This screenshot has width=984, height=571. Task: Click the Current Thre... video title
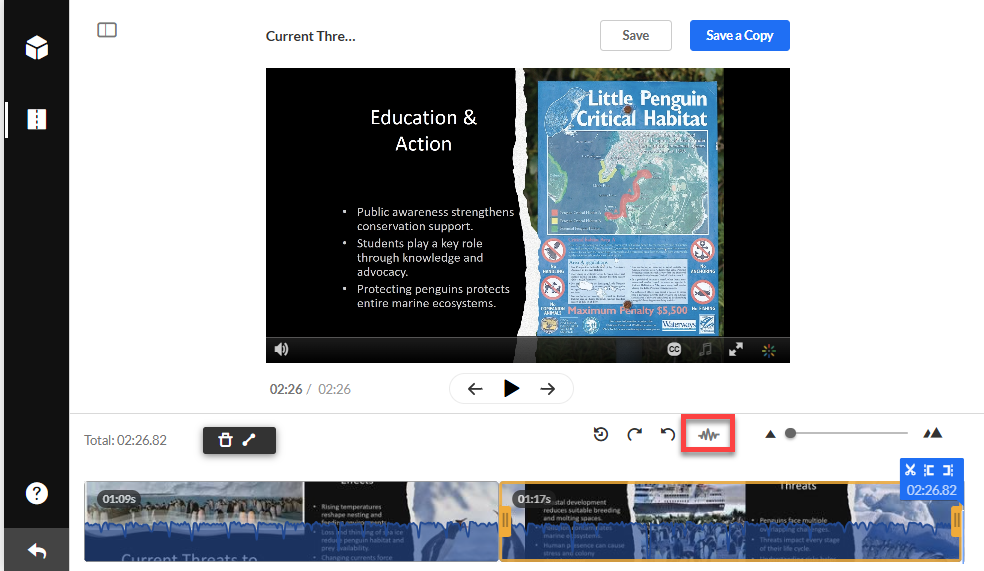(x=311, y=36)
